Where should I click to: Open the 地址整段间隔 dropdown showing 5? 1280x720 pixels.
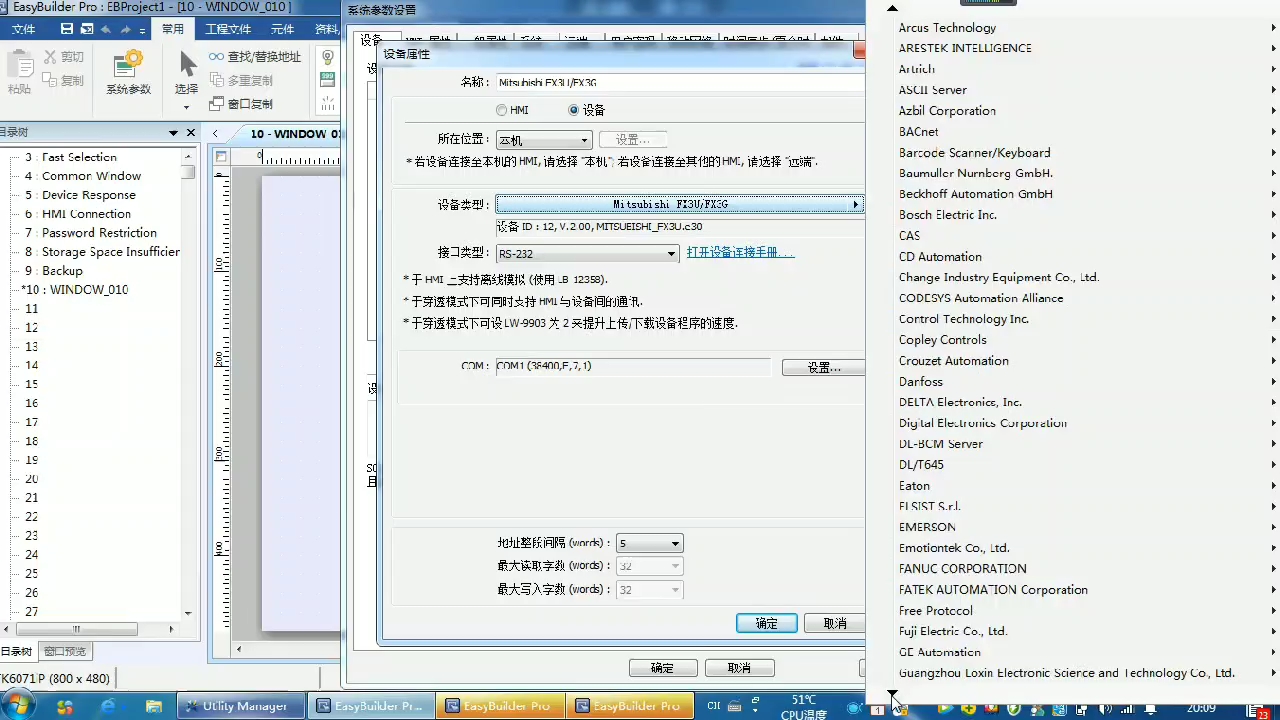(x=650, y=544)
